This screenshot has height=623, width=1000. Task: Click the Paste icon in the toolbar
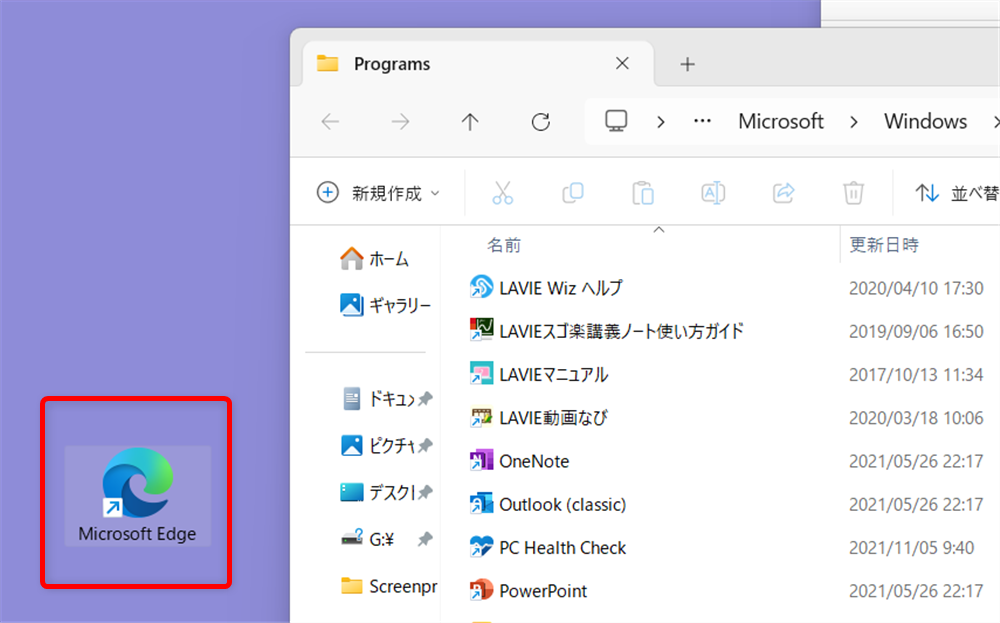643,192
